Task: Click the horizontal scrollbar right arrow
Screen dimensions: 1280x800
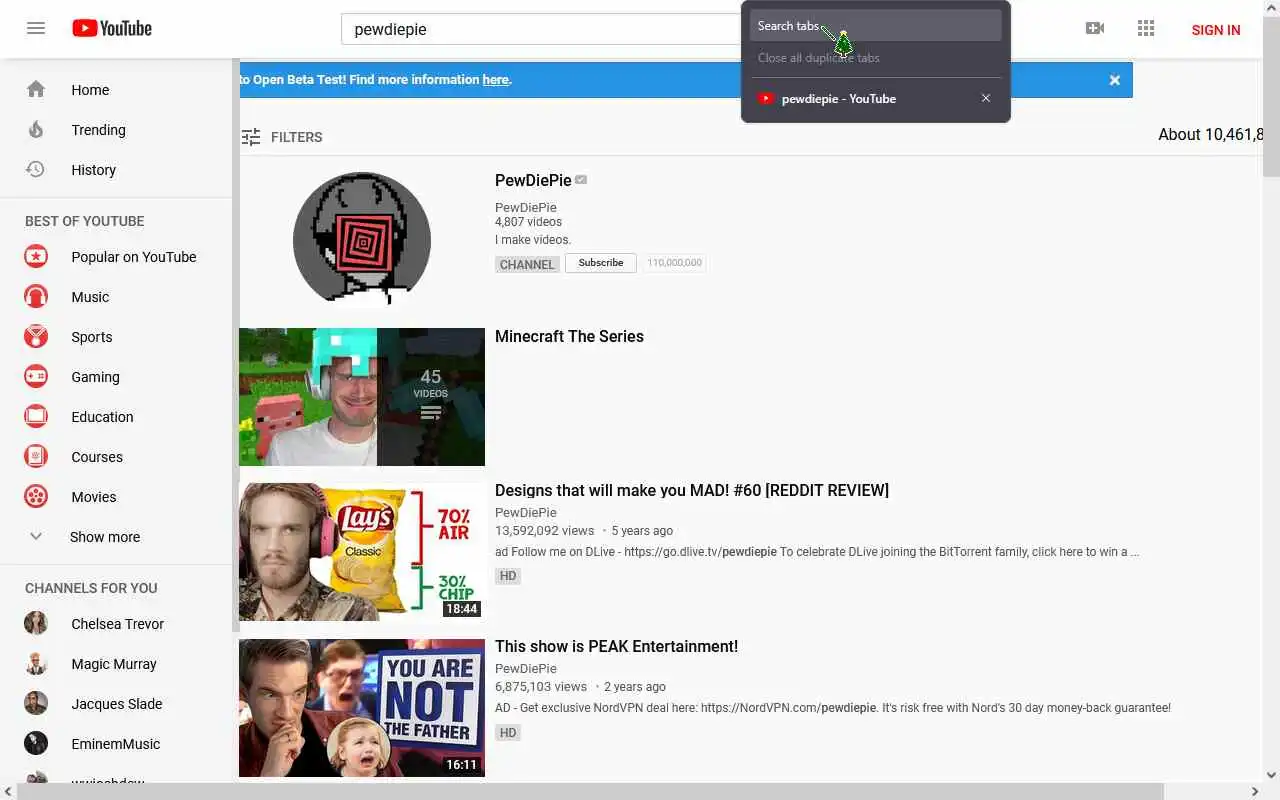Action: coord(1254,792)
